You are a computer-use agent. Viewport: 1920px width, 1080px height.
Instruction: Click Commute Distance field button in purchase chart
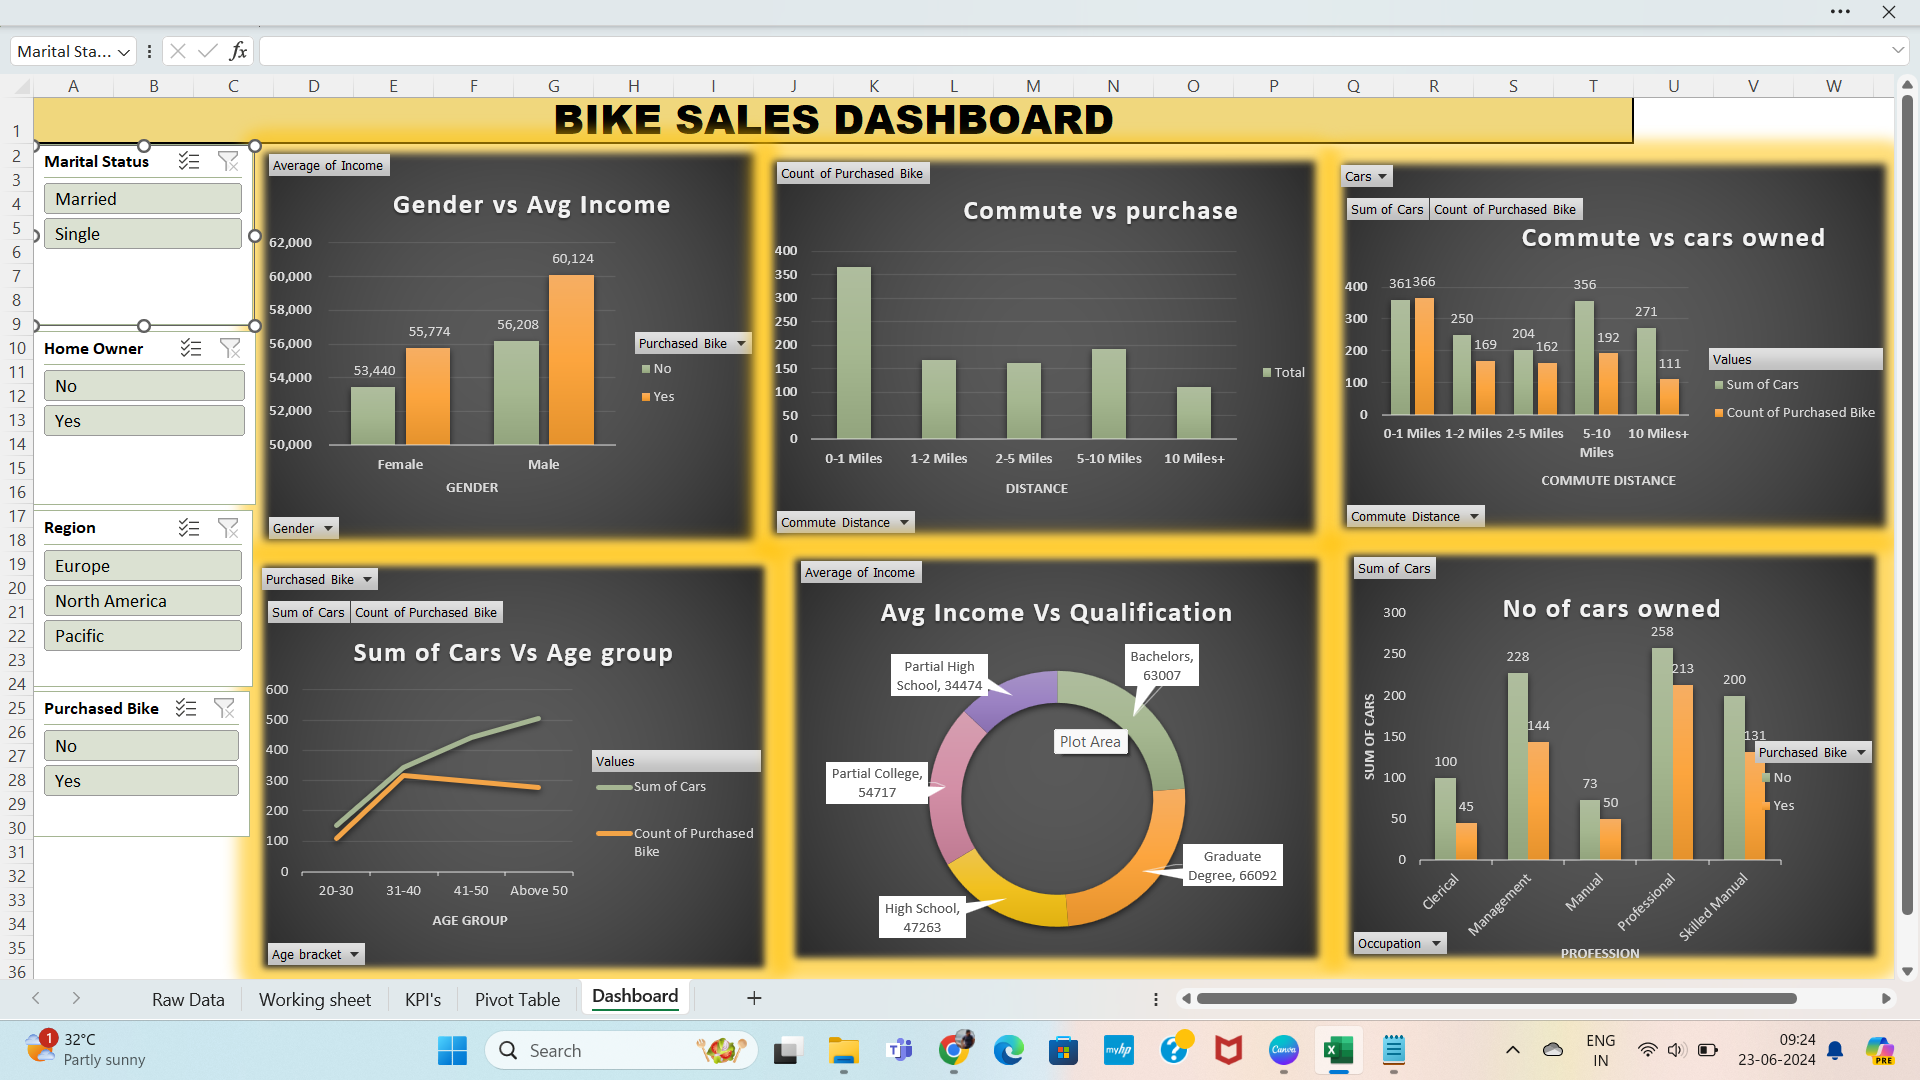(x=845, y=522)
